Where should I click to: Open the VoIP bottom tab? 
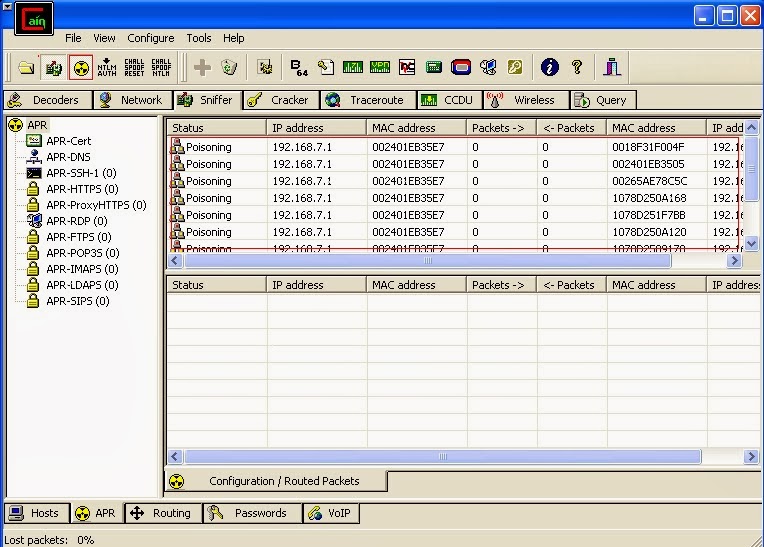click(x=331, y=513)
